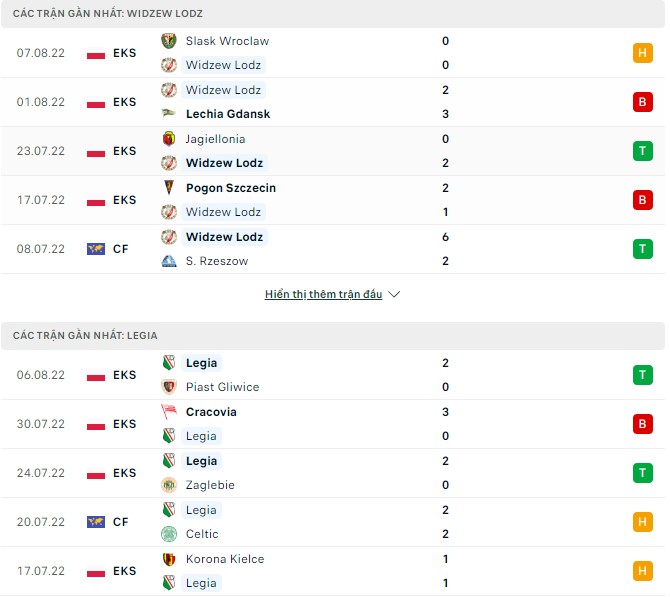Click the chevron beside 'Hiển thị thêm trận đấu'
Image resolution: width=670 pixels, height=597 pixels.
pos(394,295)
